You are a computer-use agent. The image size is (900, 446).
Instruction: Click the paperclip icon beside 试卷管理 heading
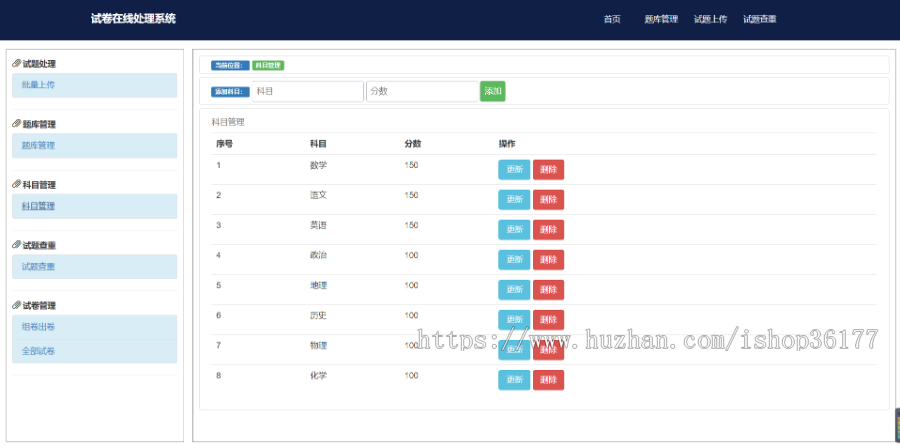pos(17,306)
